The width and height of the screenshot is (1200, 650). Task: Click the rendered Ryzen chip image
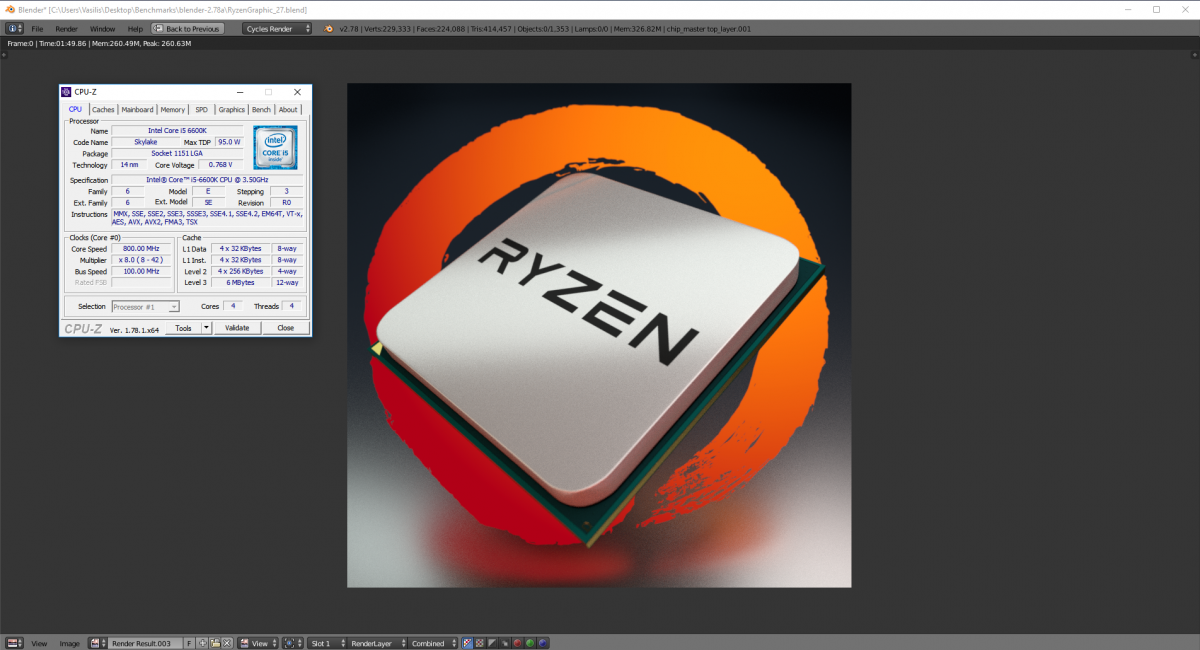tap(599, 335)
